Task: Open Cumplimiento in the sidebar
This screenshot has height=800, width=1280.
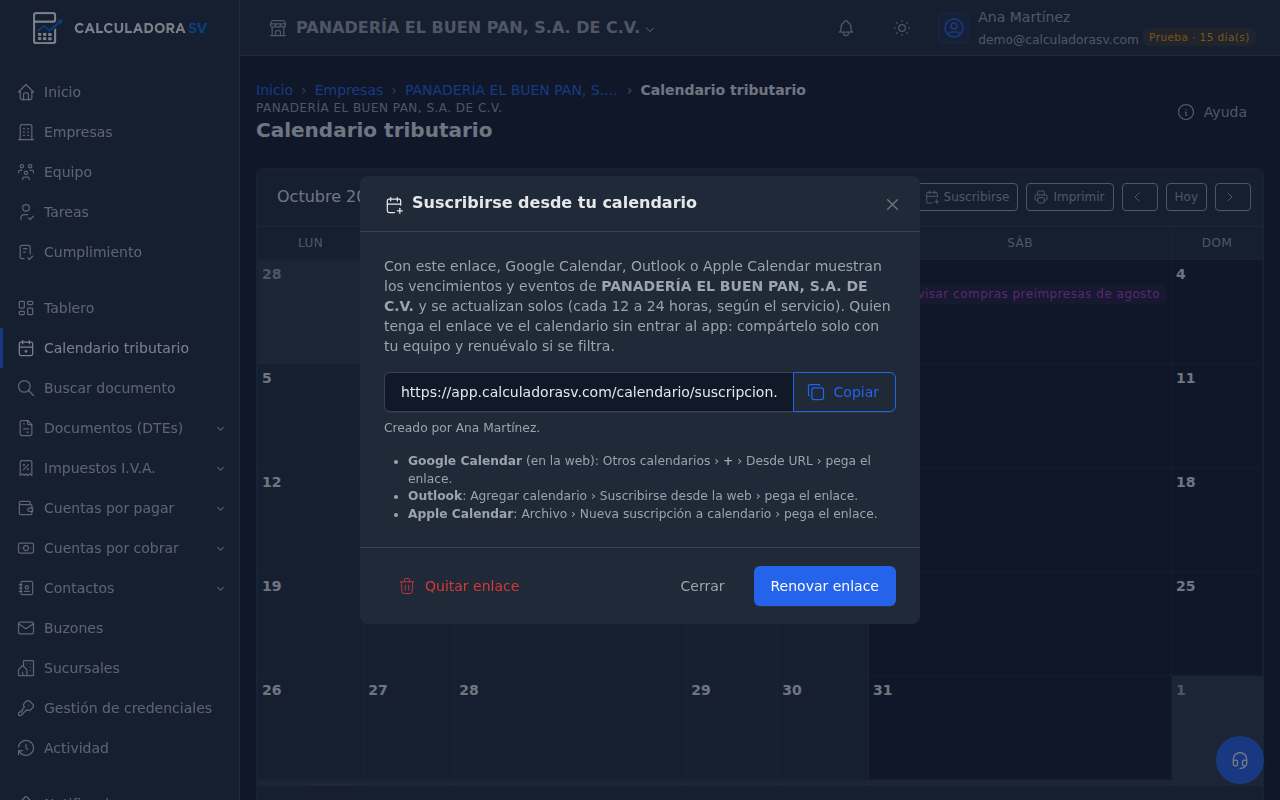Action: point(120,252)
